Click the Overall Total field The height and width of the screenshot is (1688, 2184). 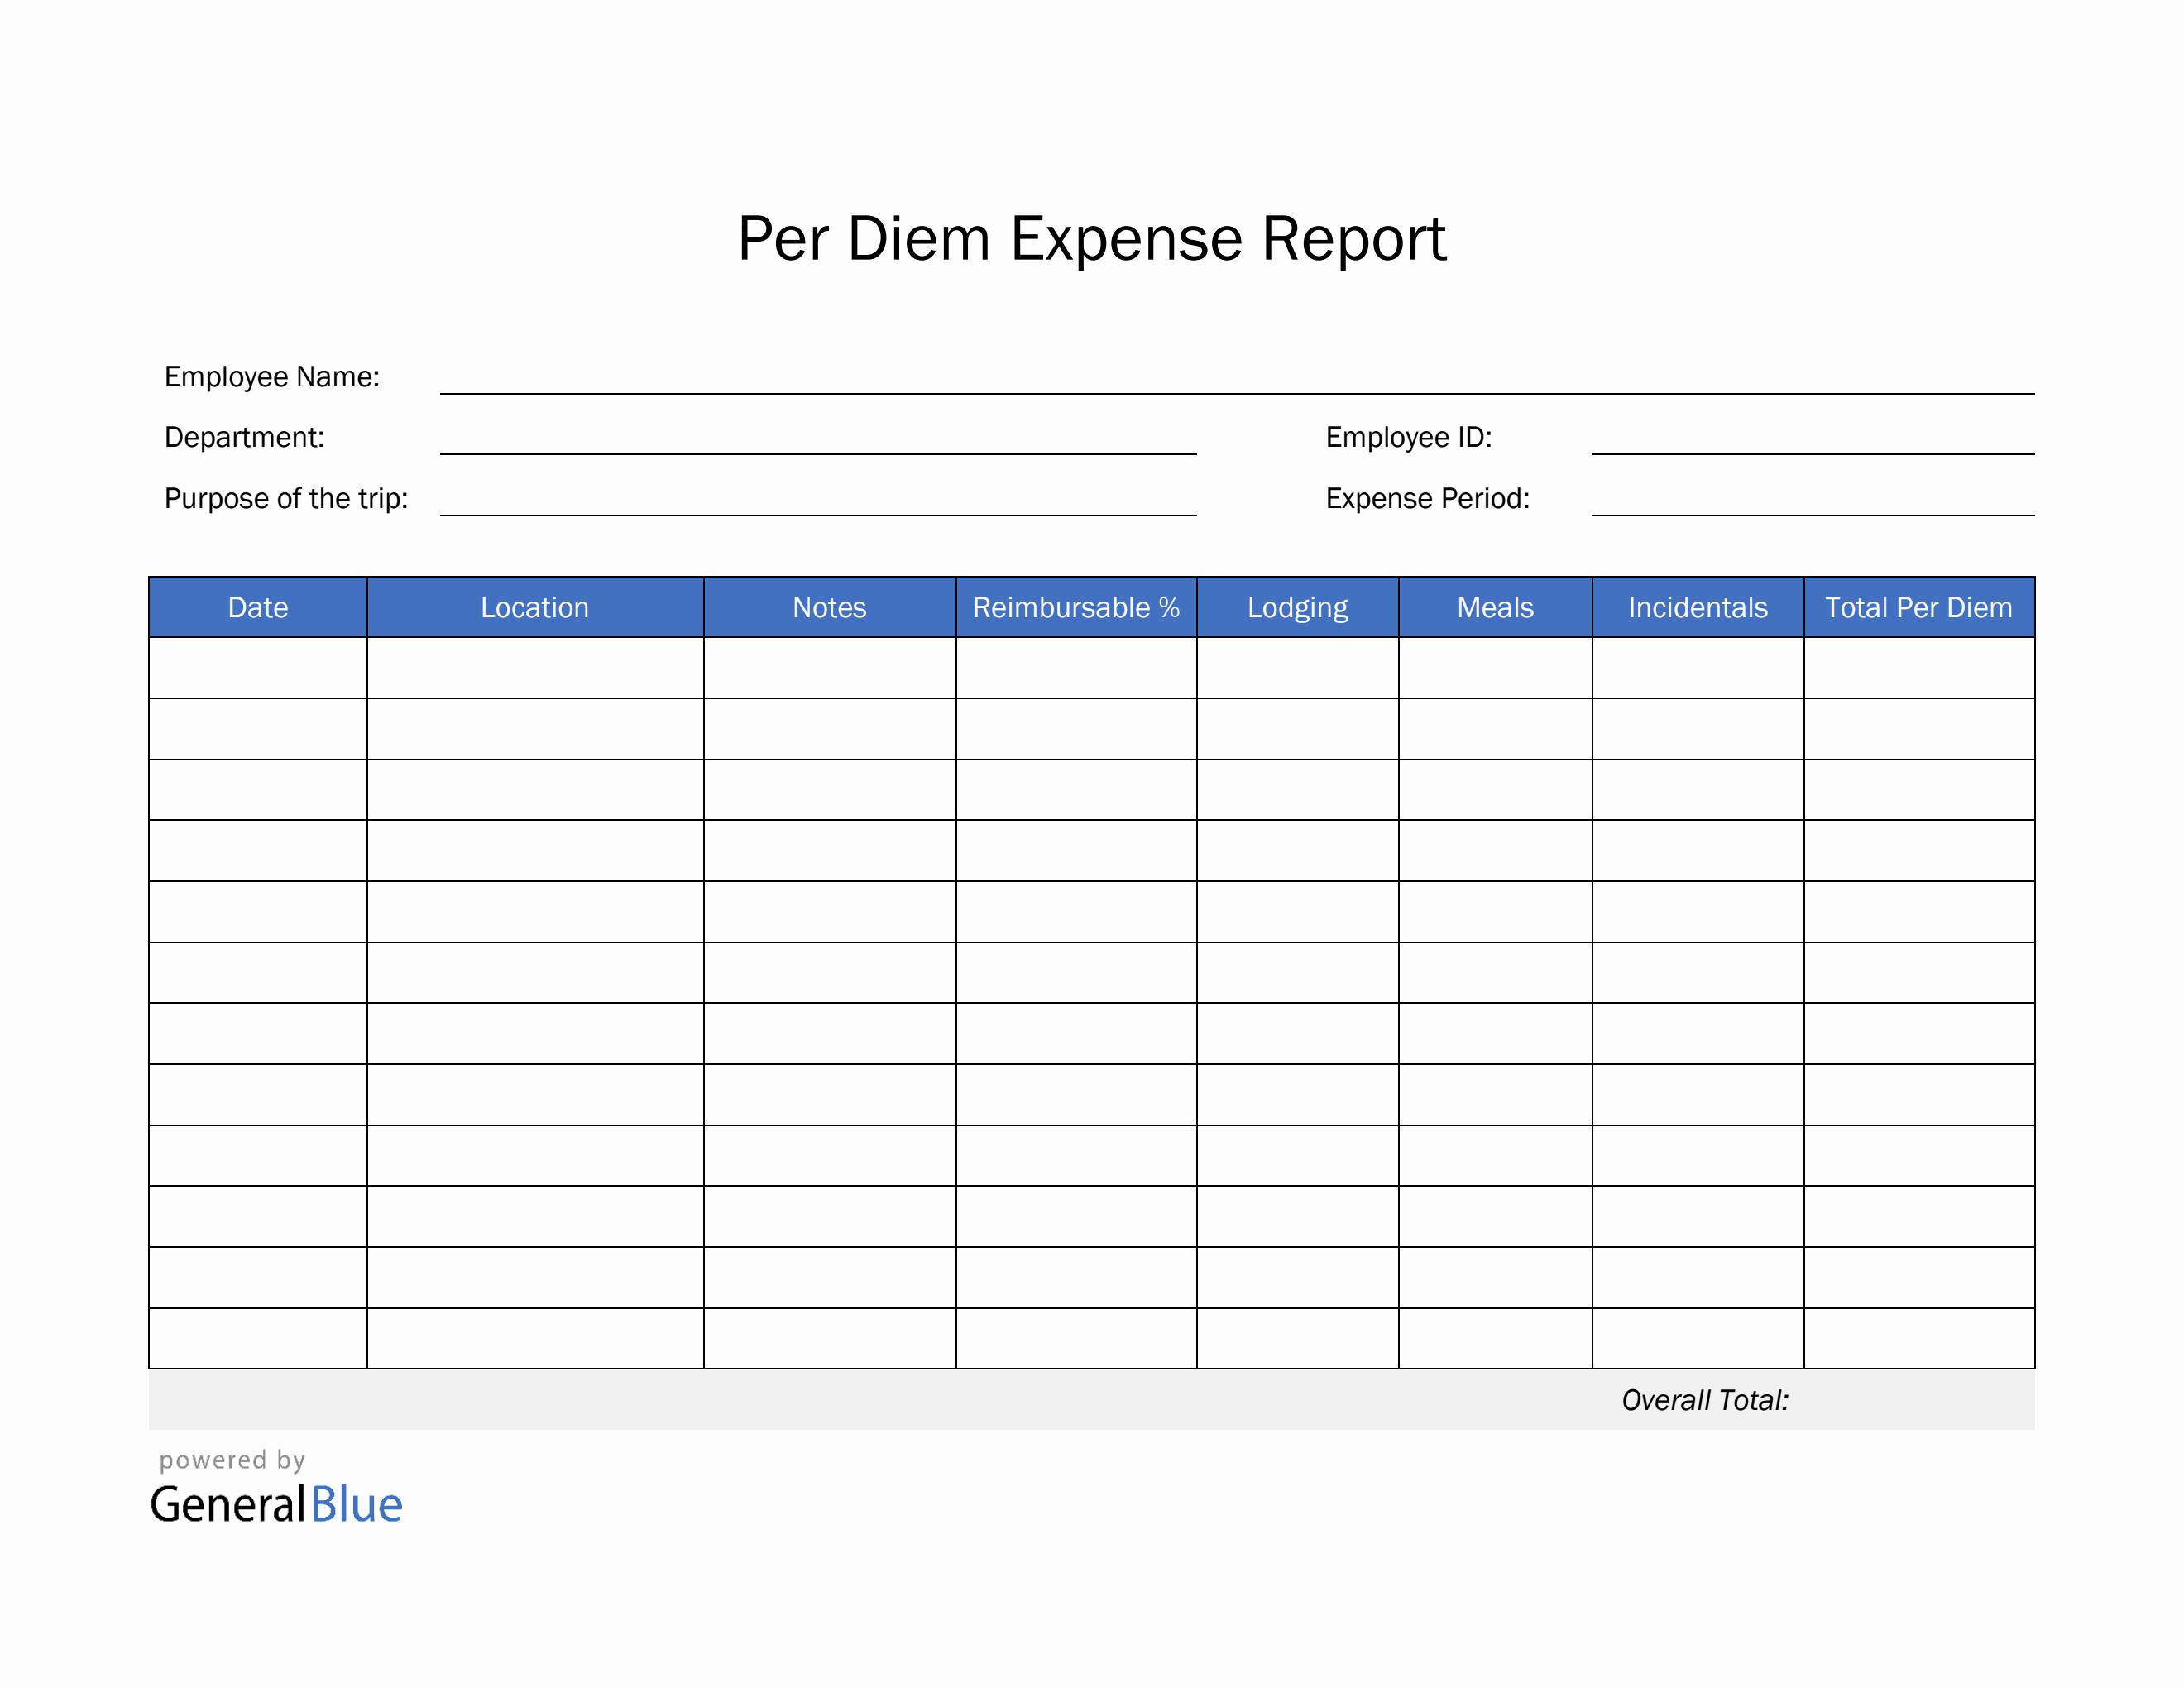1706,1400
